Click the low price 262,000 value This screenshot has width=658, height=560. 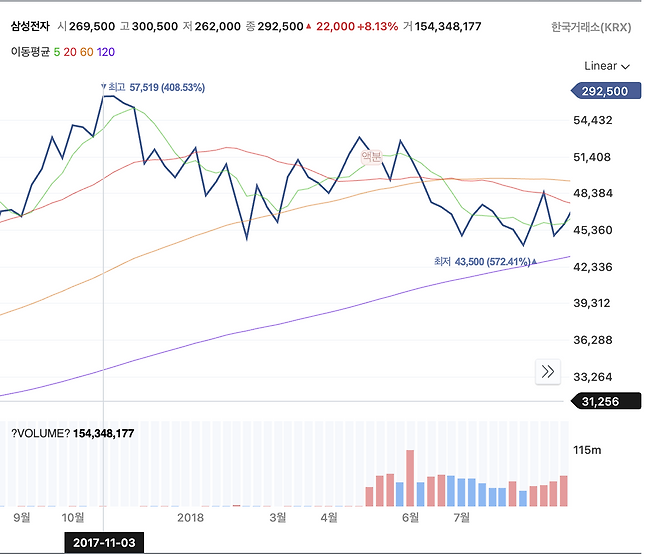(217, 26)
